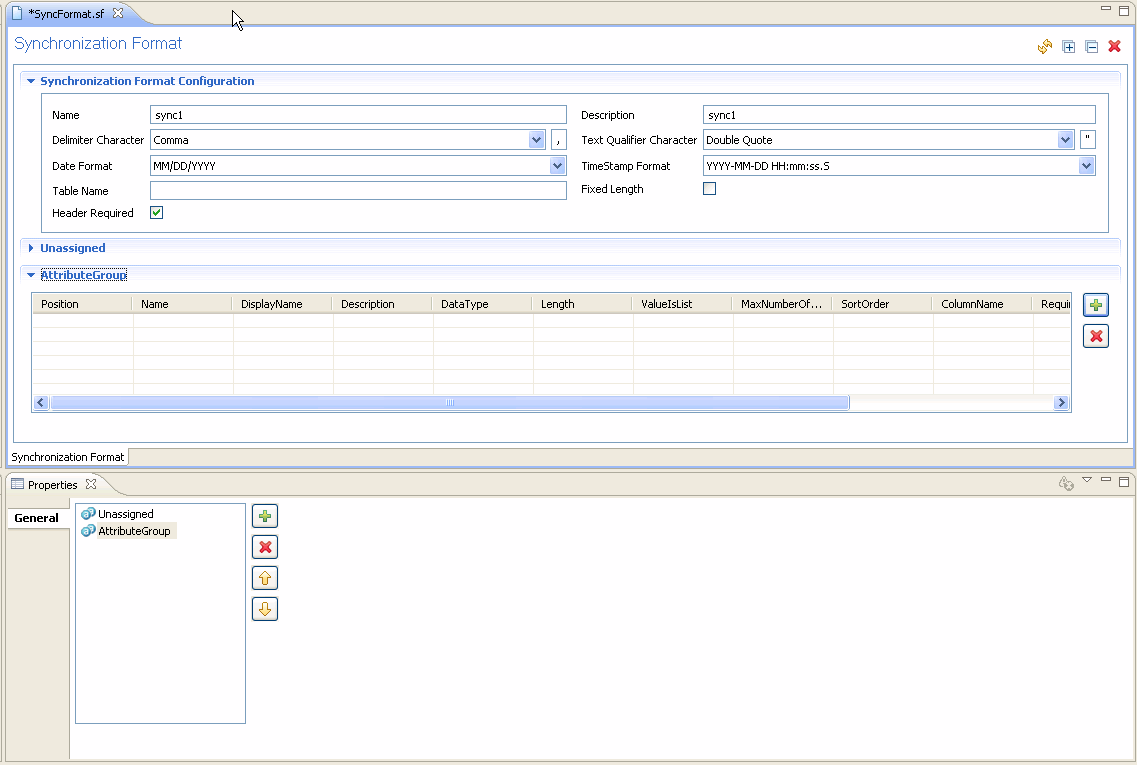
Task: Open the TimeStamp Format dropdown
Action: (x=1086, y=166)
